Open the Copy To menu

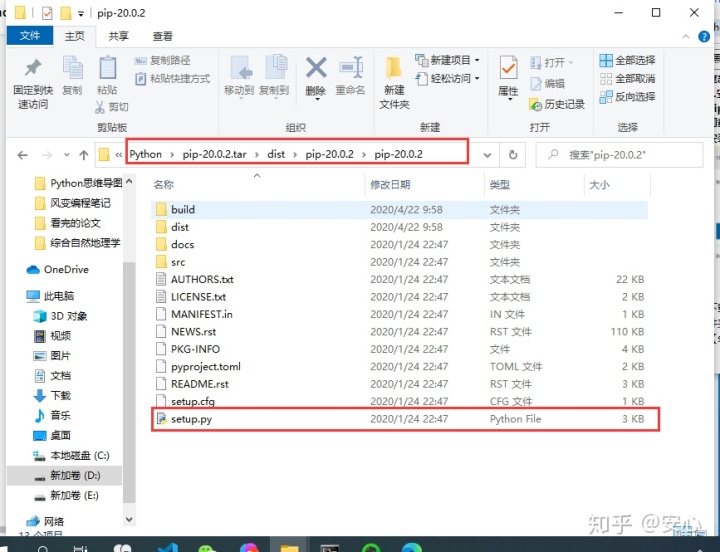[x=274, y=76]
